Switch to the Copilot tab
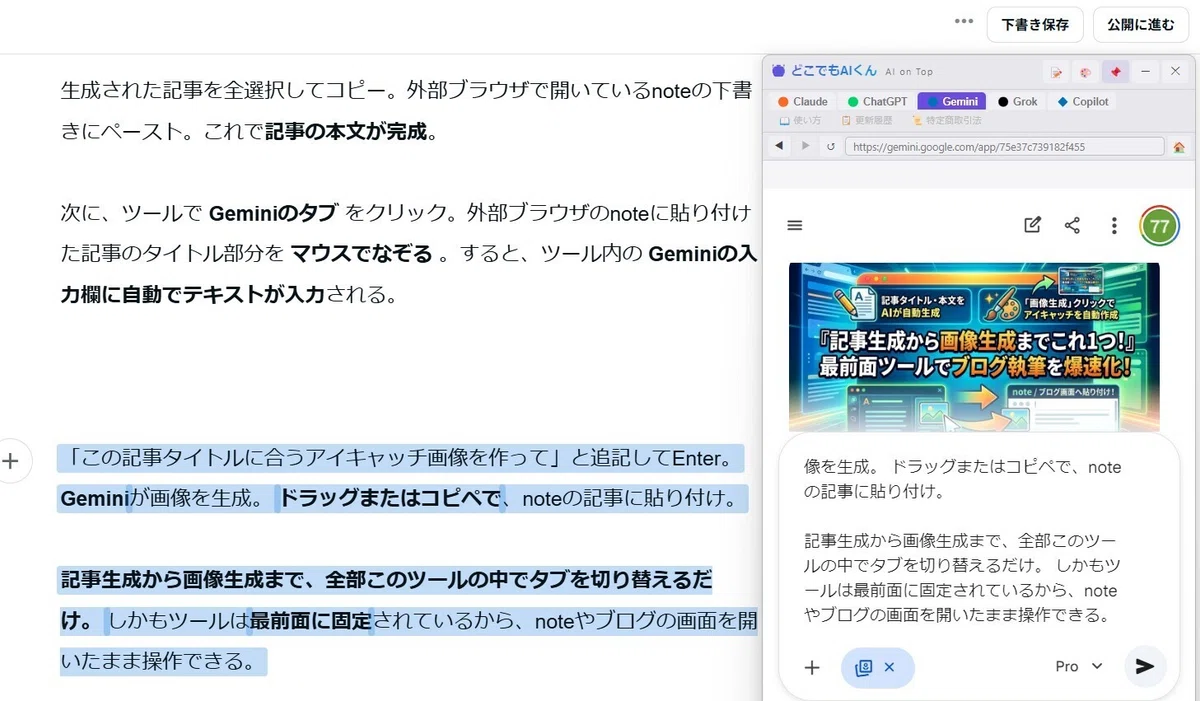The height and width of the screenshot is (701, 1200). (1084, 101)
